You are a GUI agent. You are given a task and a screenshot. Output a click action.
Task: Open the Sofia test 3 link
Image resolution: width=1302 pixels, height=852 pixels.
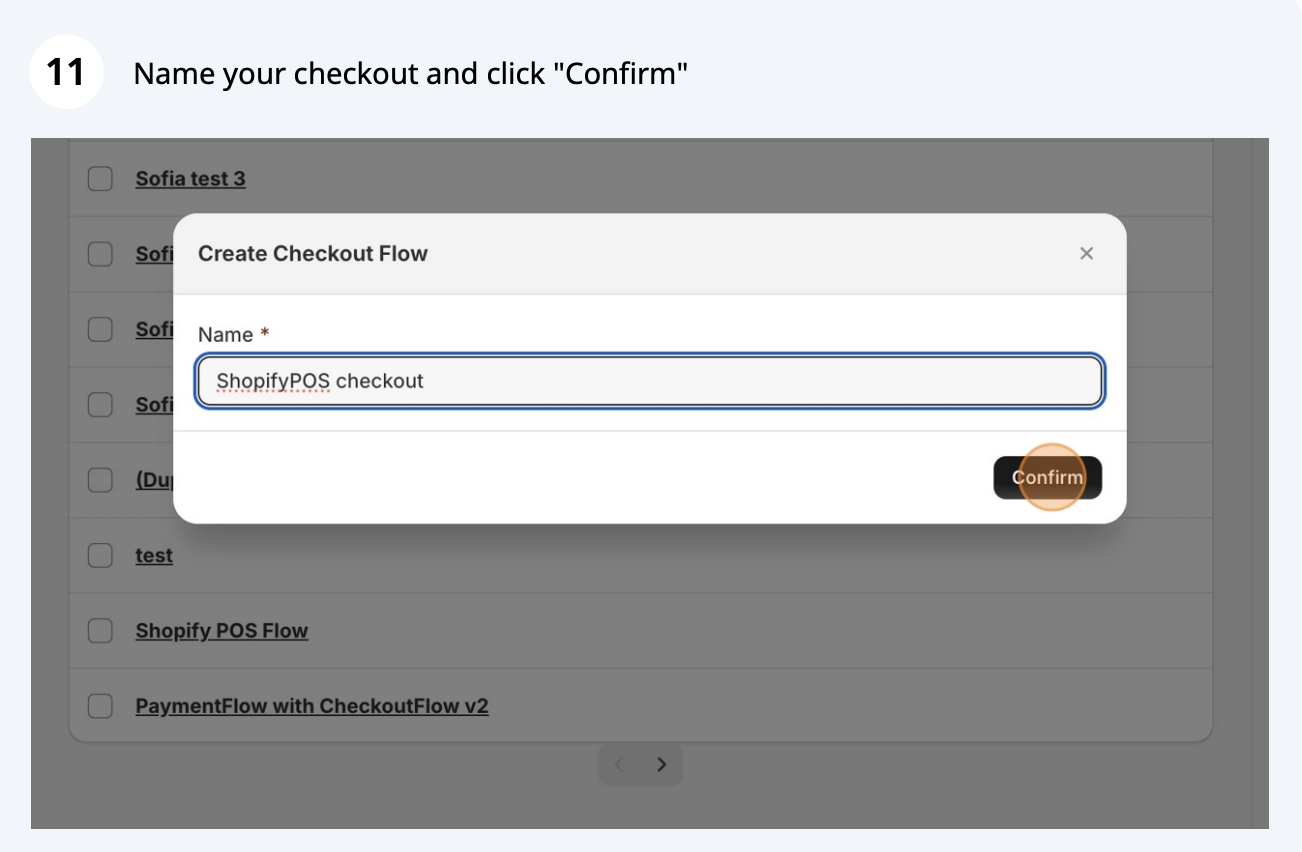[191, 179]
